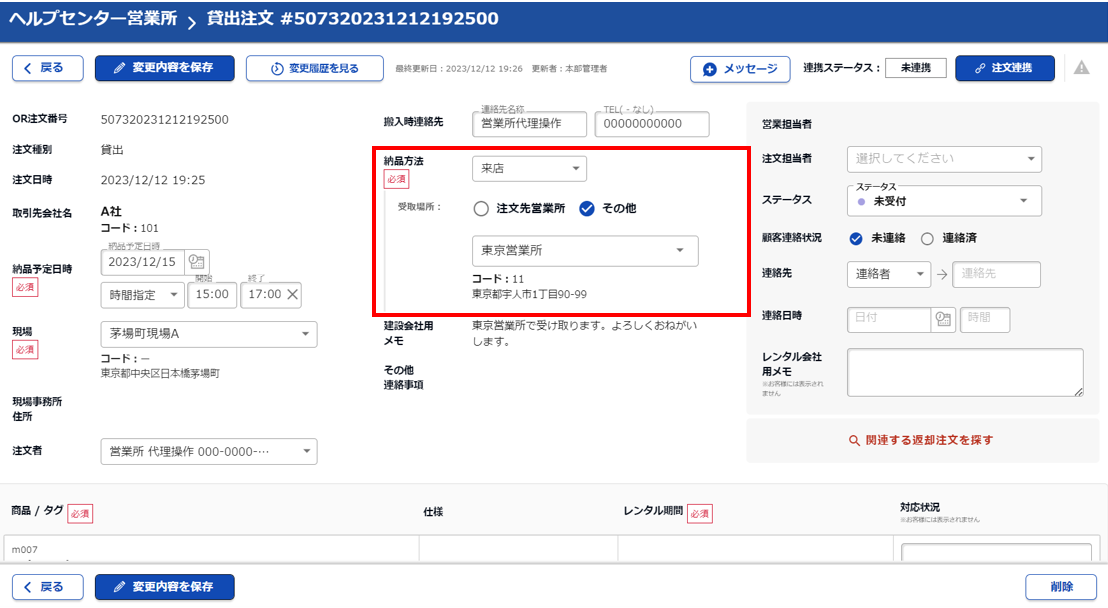1108x608 pixels.
Task: Click the 削除 delete button
Action: point(1060,587)
